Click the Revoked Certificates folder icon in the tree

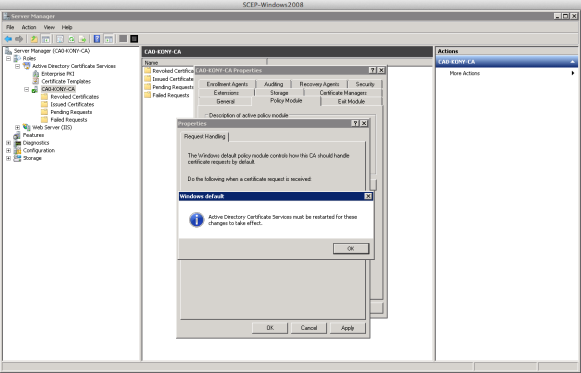(x=44, y=97)
